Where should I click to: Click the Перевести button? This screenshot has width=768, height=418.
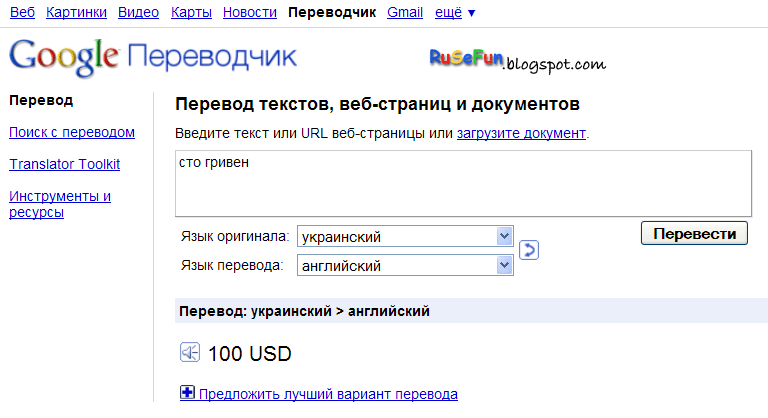click(x=694, y=233)
